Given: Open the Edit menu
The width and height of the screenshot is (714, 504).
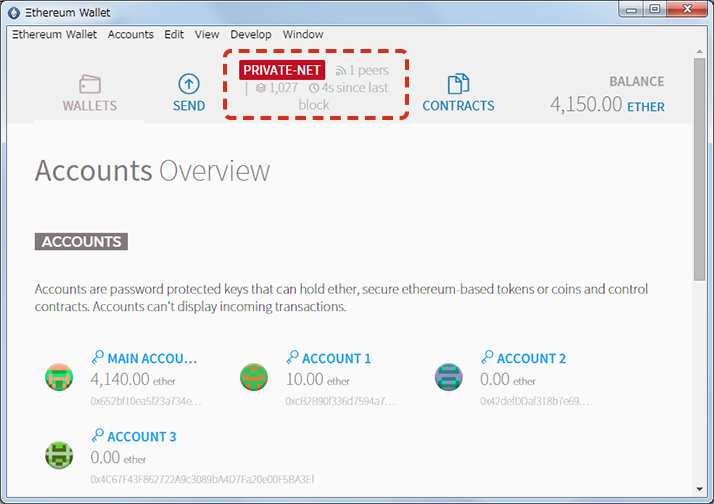Looking at the screenshot, I should coord(174,35).
